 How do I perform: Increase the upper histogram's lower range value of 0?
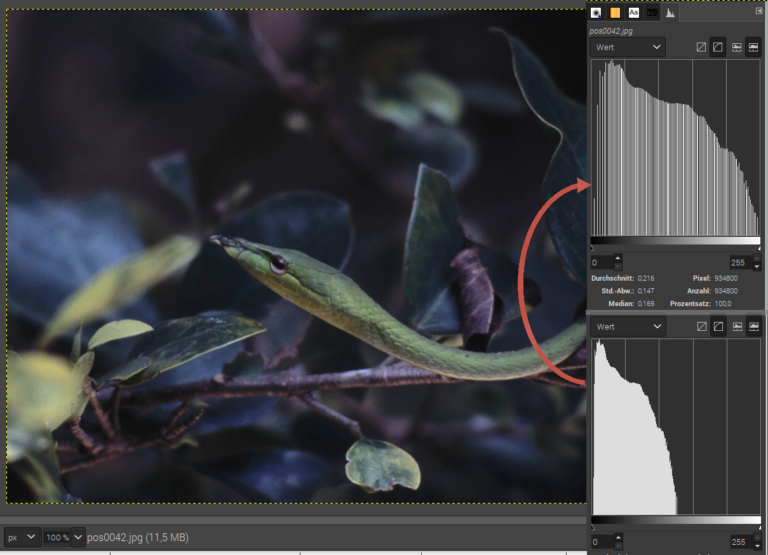click(x=617, y=258)
